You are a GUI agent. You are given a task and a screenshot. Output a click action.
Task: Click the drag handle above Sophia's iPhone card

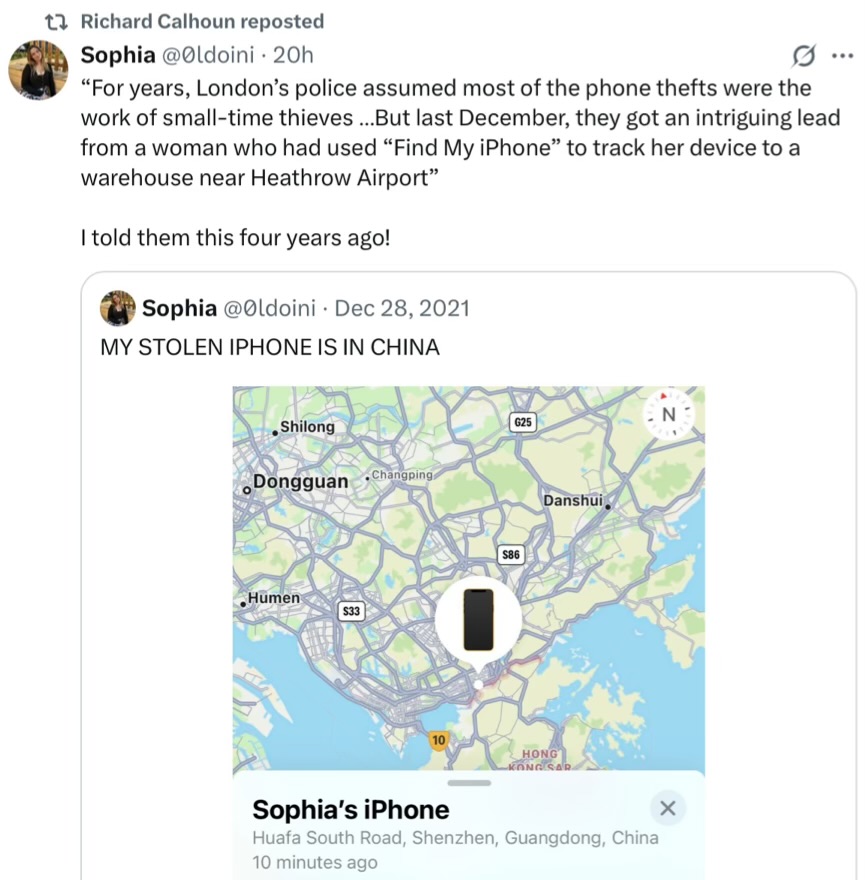point(470,782)
